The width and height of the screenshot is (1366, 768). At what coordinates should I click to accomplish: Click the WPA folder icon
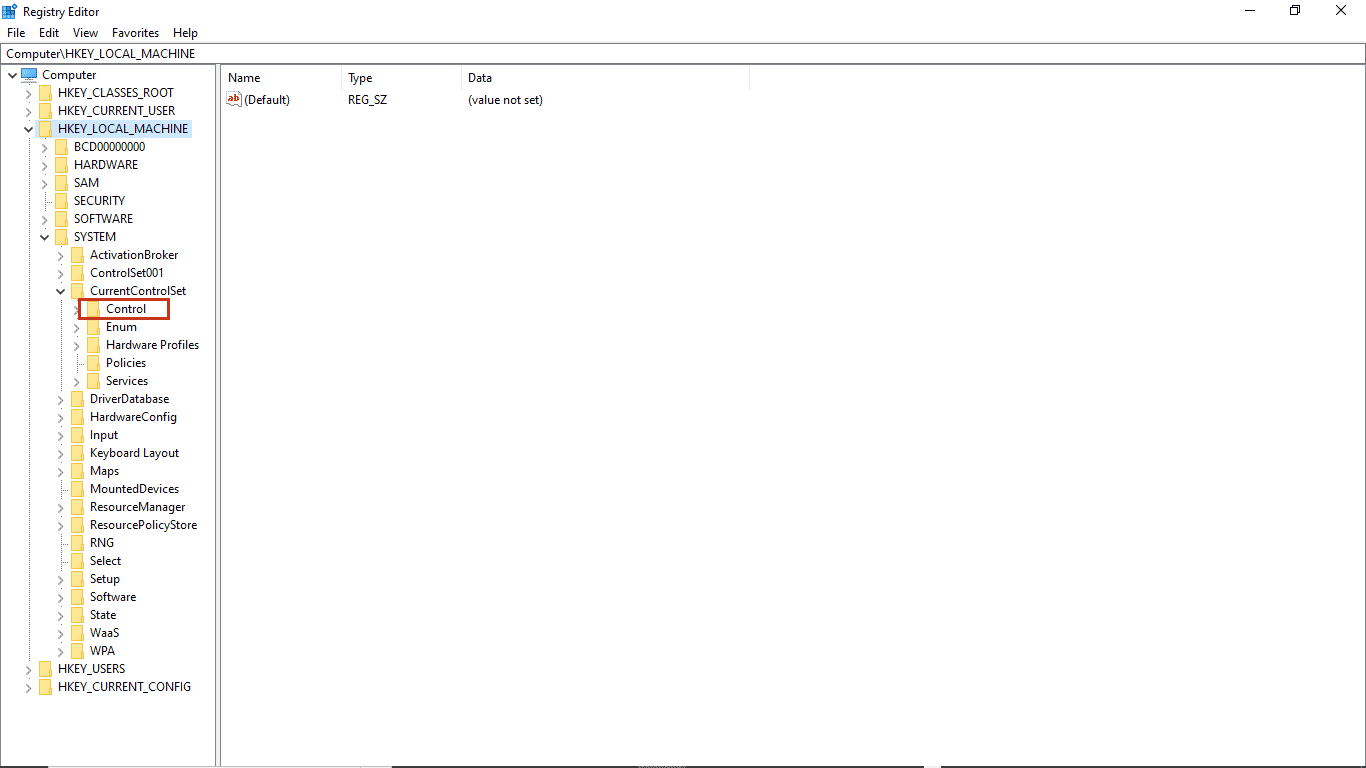[77, 651]
